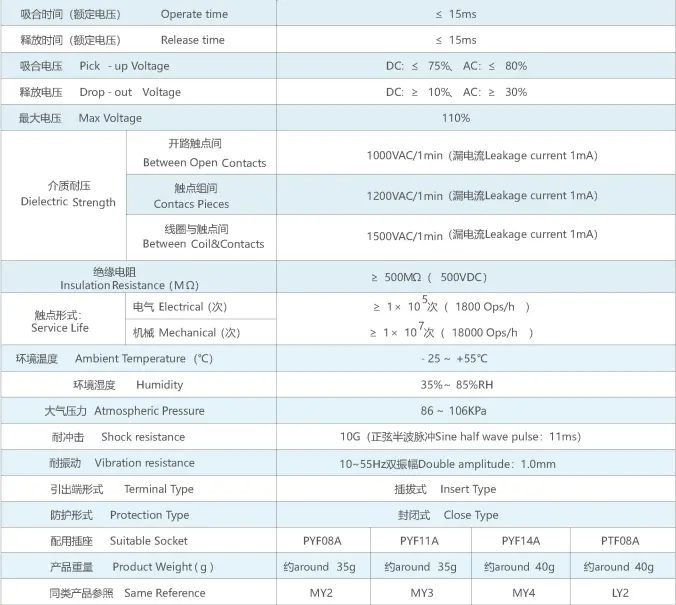
Task: Click the Between Open Contacts sub-label
Action: pos(204,154)
